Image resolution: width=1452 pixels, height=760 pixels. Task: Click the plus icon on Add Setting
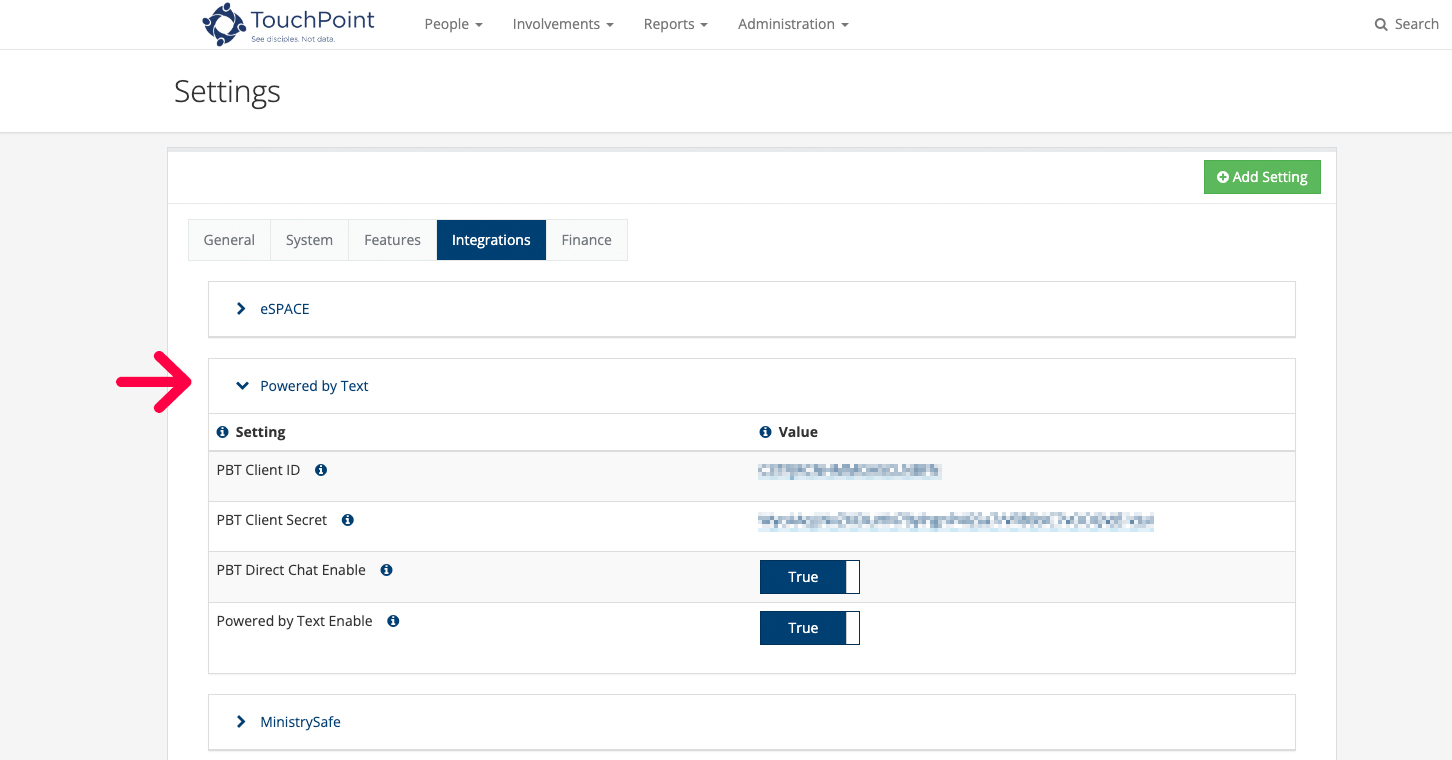[x=1222, y=176]
